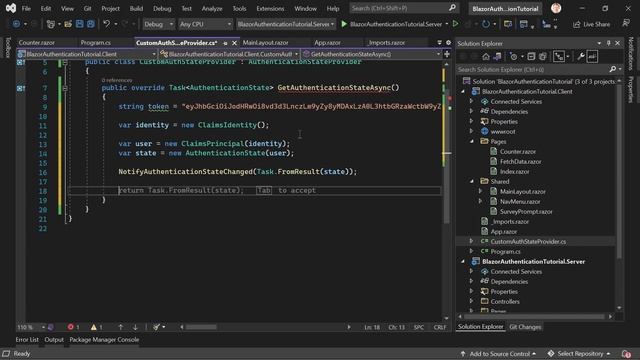
Task: Collapse the method outline at line 7
Action: tap(65, 88)
